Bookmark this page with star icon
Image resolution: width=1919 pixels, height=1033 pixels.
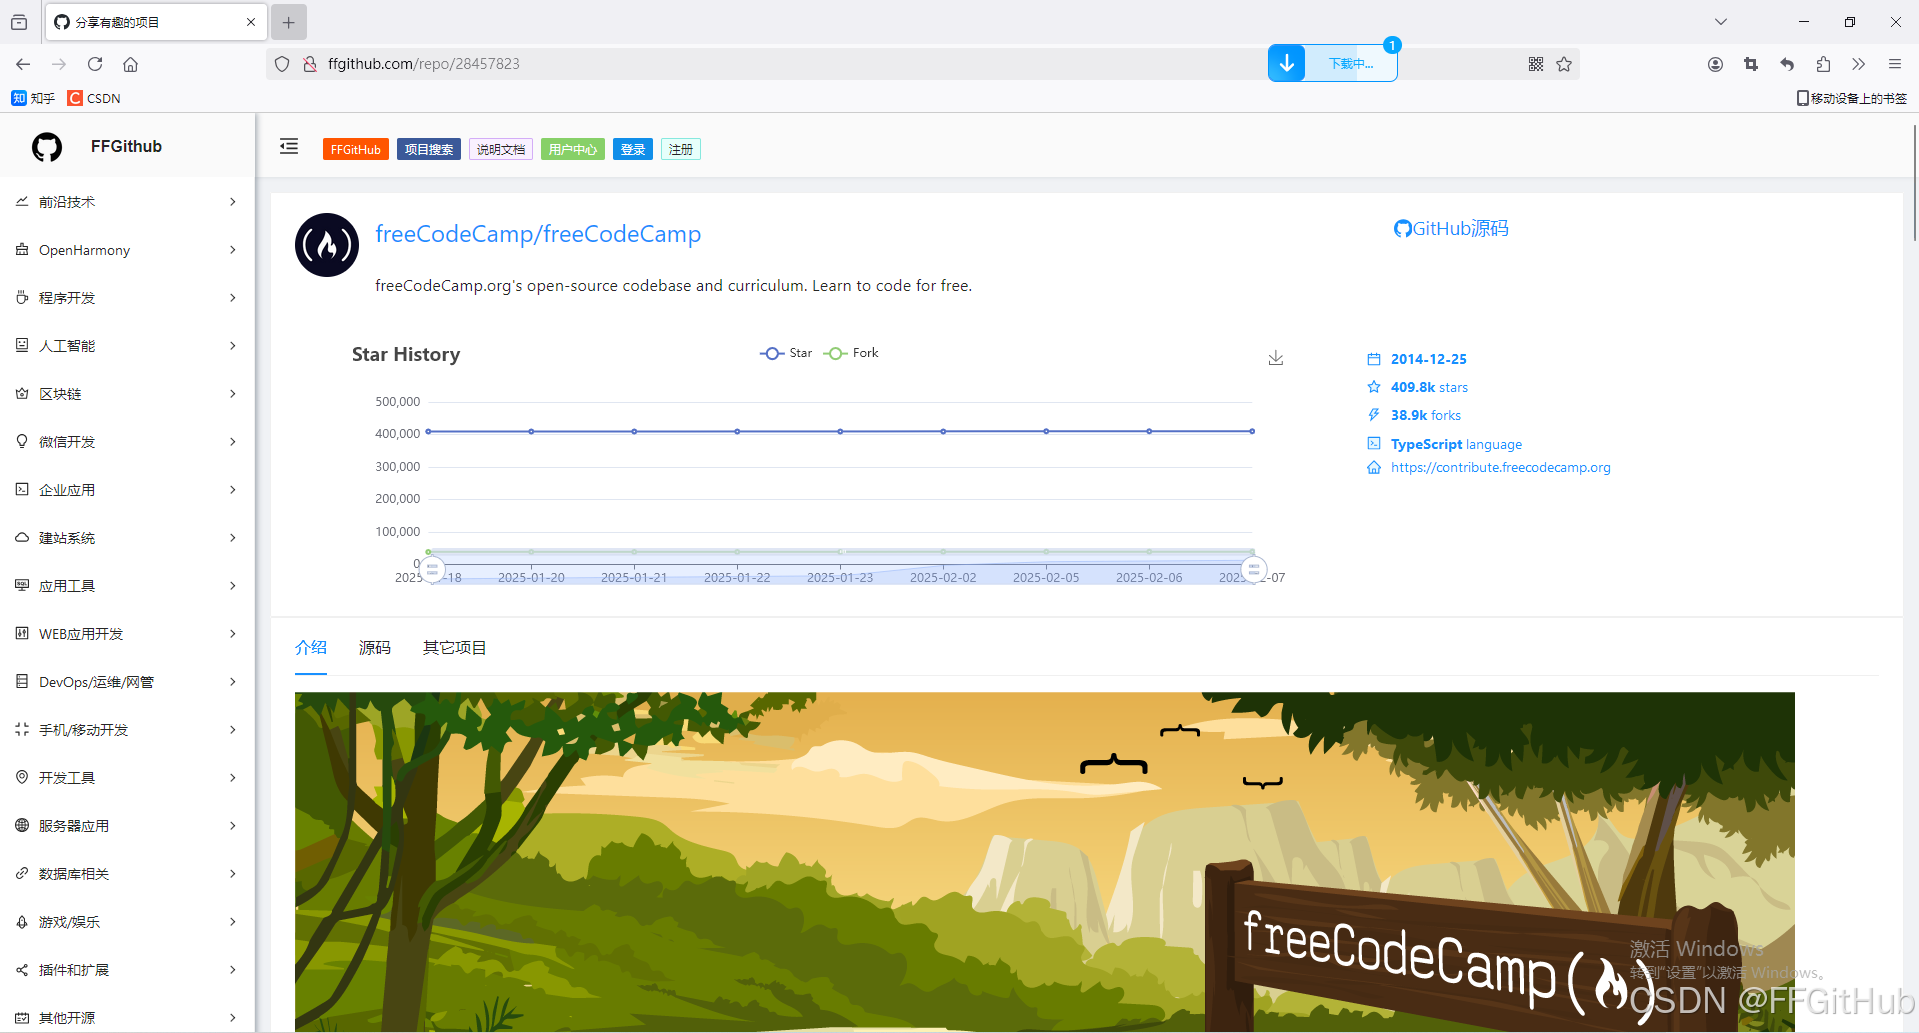pos(1564,64)
